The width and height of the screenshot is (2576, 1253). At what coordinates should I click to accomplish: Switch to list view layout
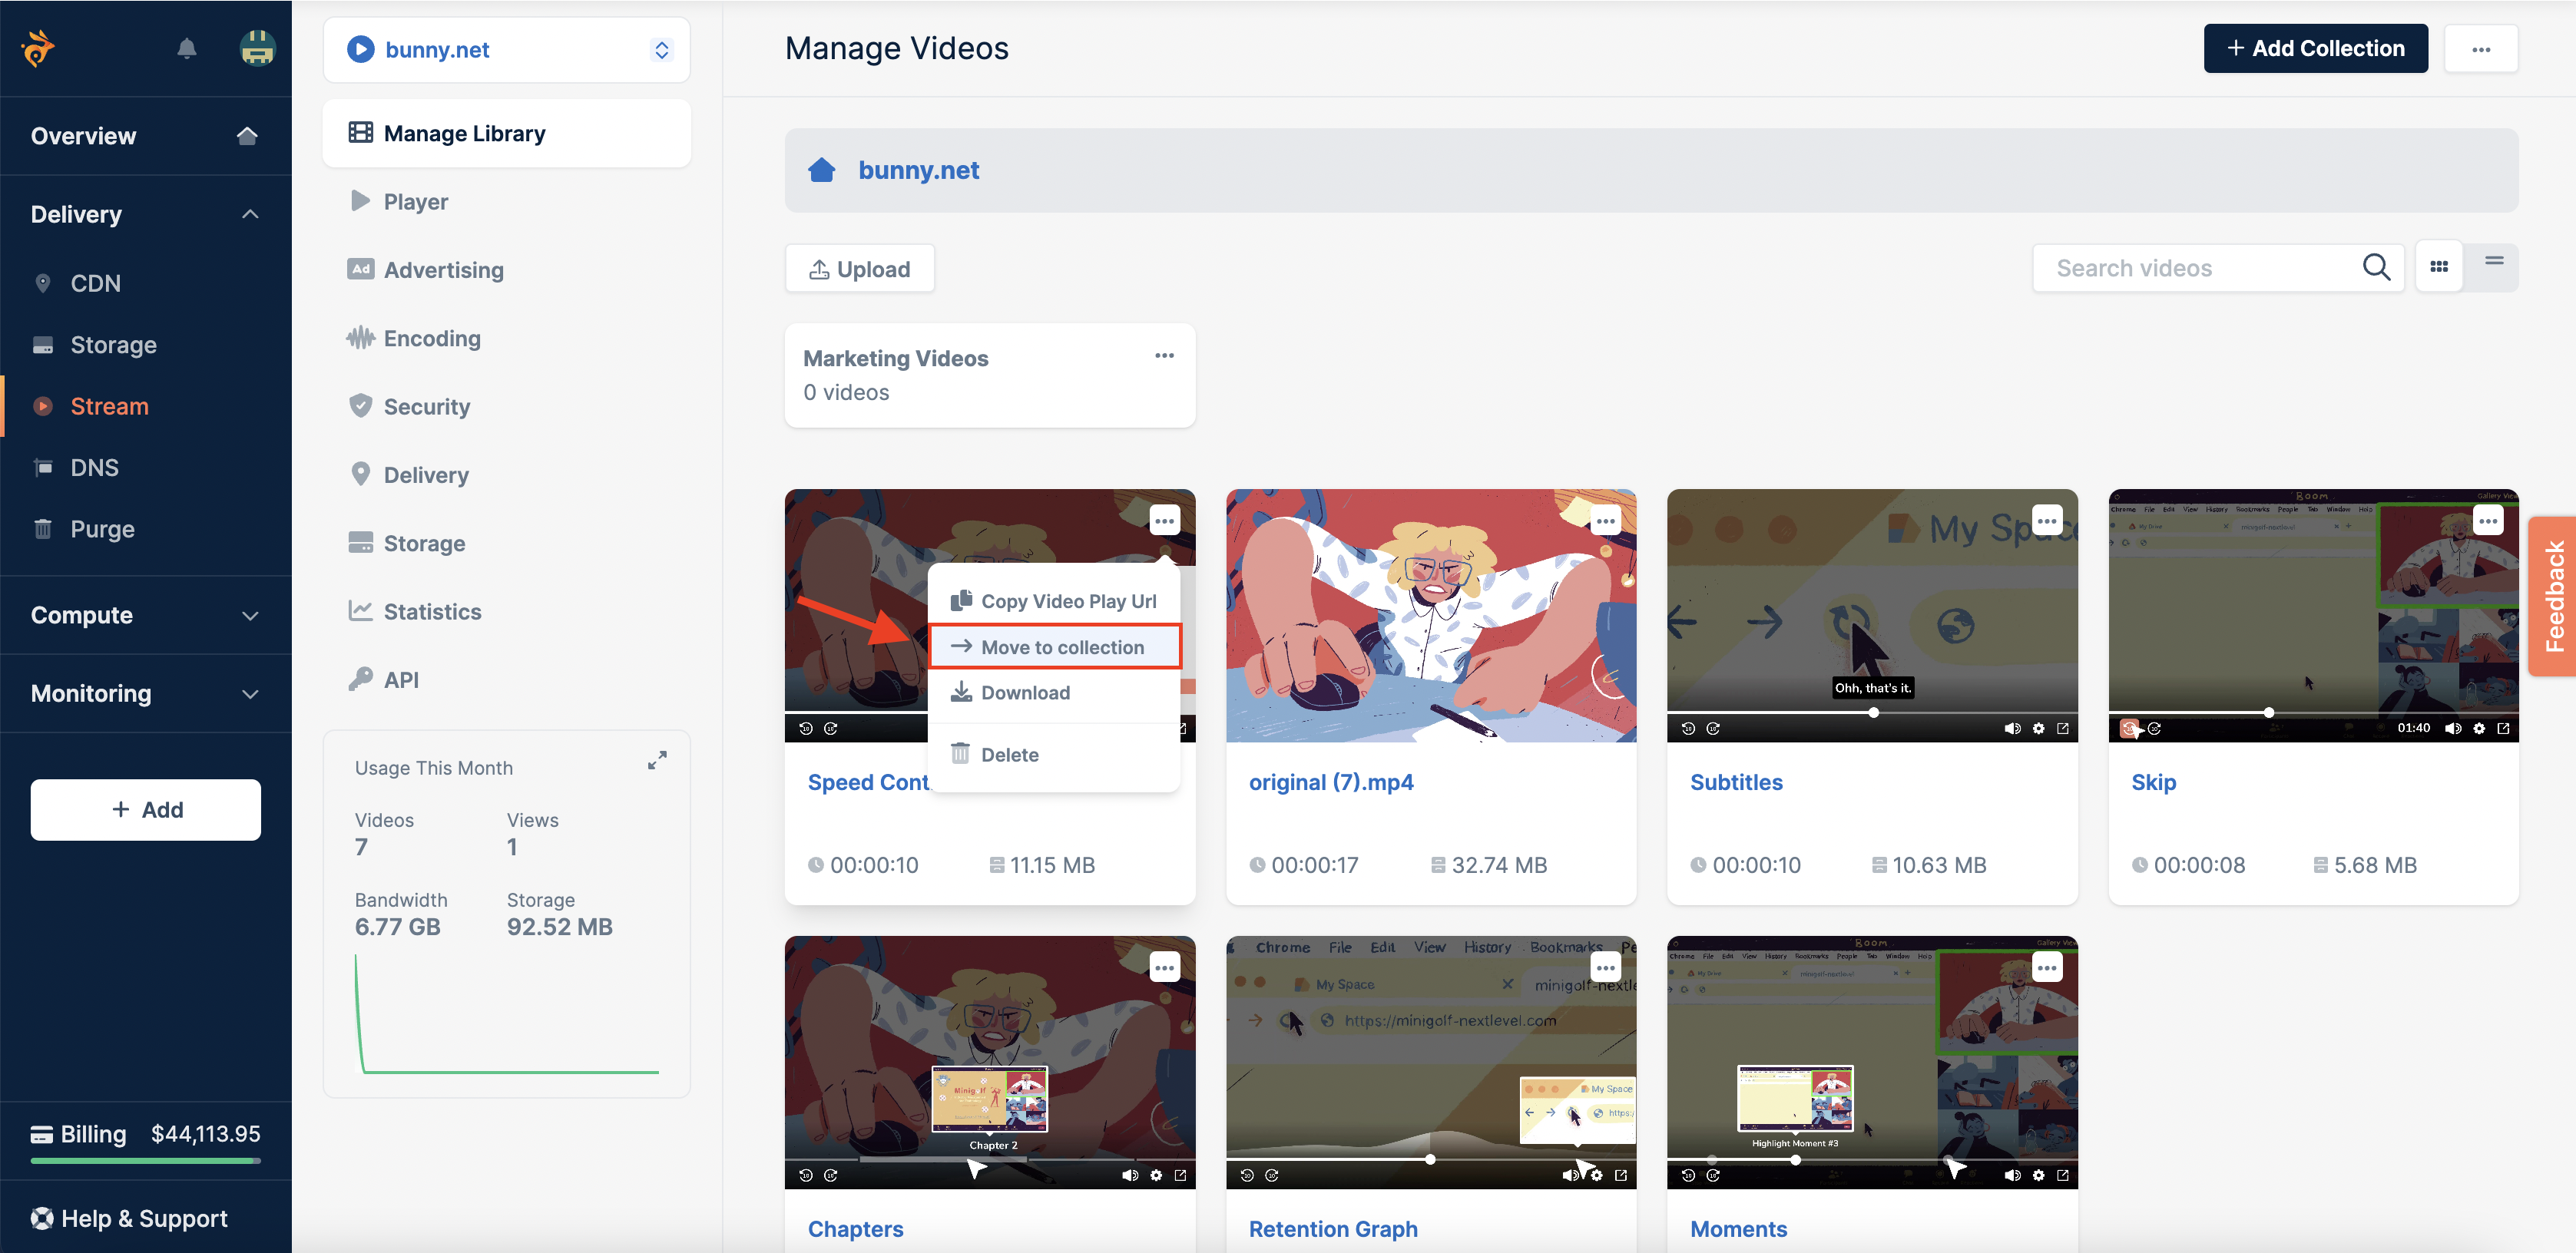(x=2493, y=262)
